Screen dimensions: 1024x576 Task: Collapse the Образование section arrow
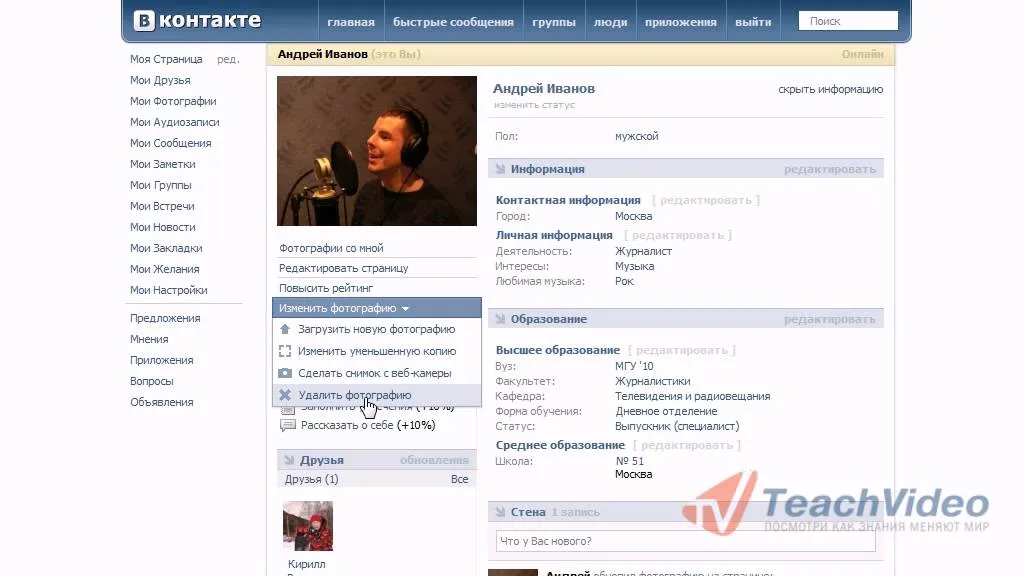(x=500, y=319)
